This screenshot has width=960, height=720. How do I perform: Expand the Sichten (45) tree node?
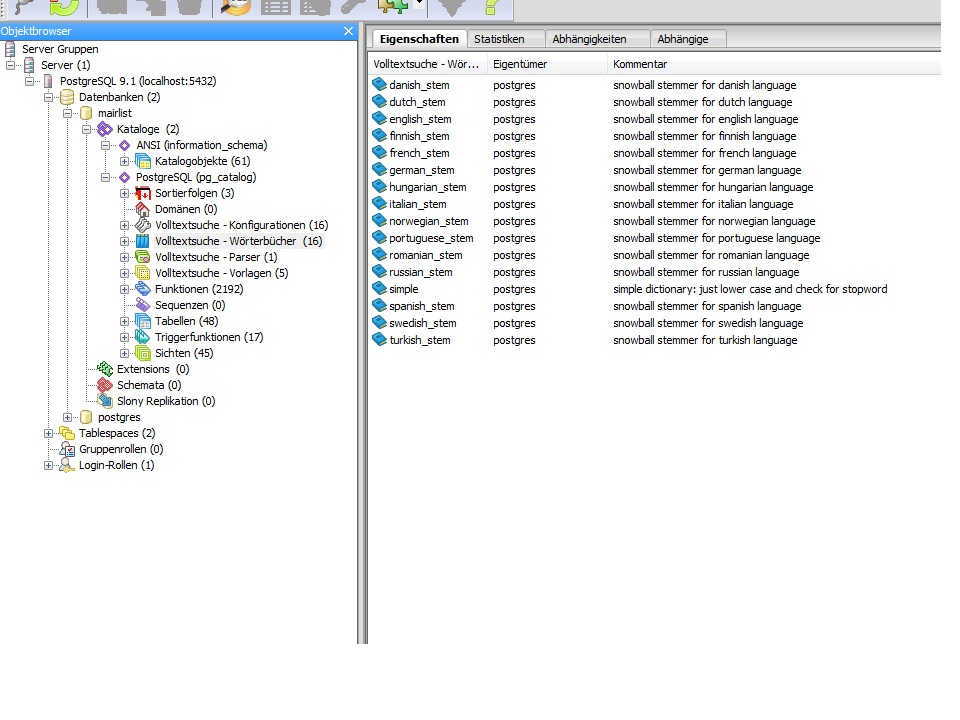click(x=122, y=353)
